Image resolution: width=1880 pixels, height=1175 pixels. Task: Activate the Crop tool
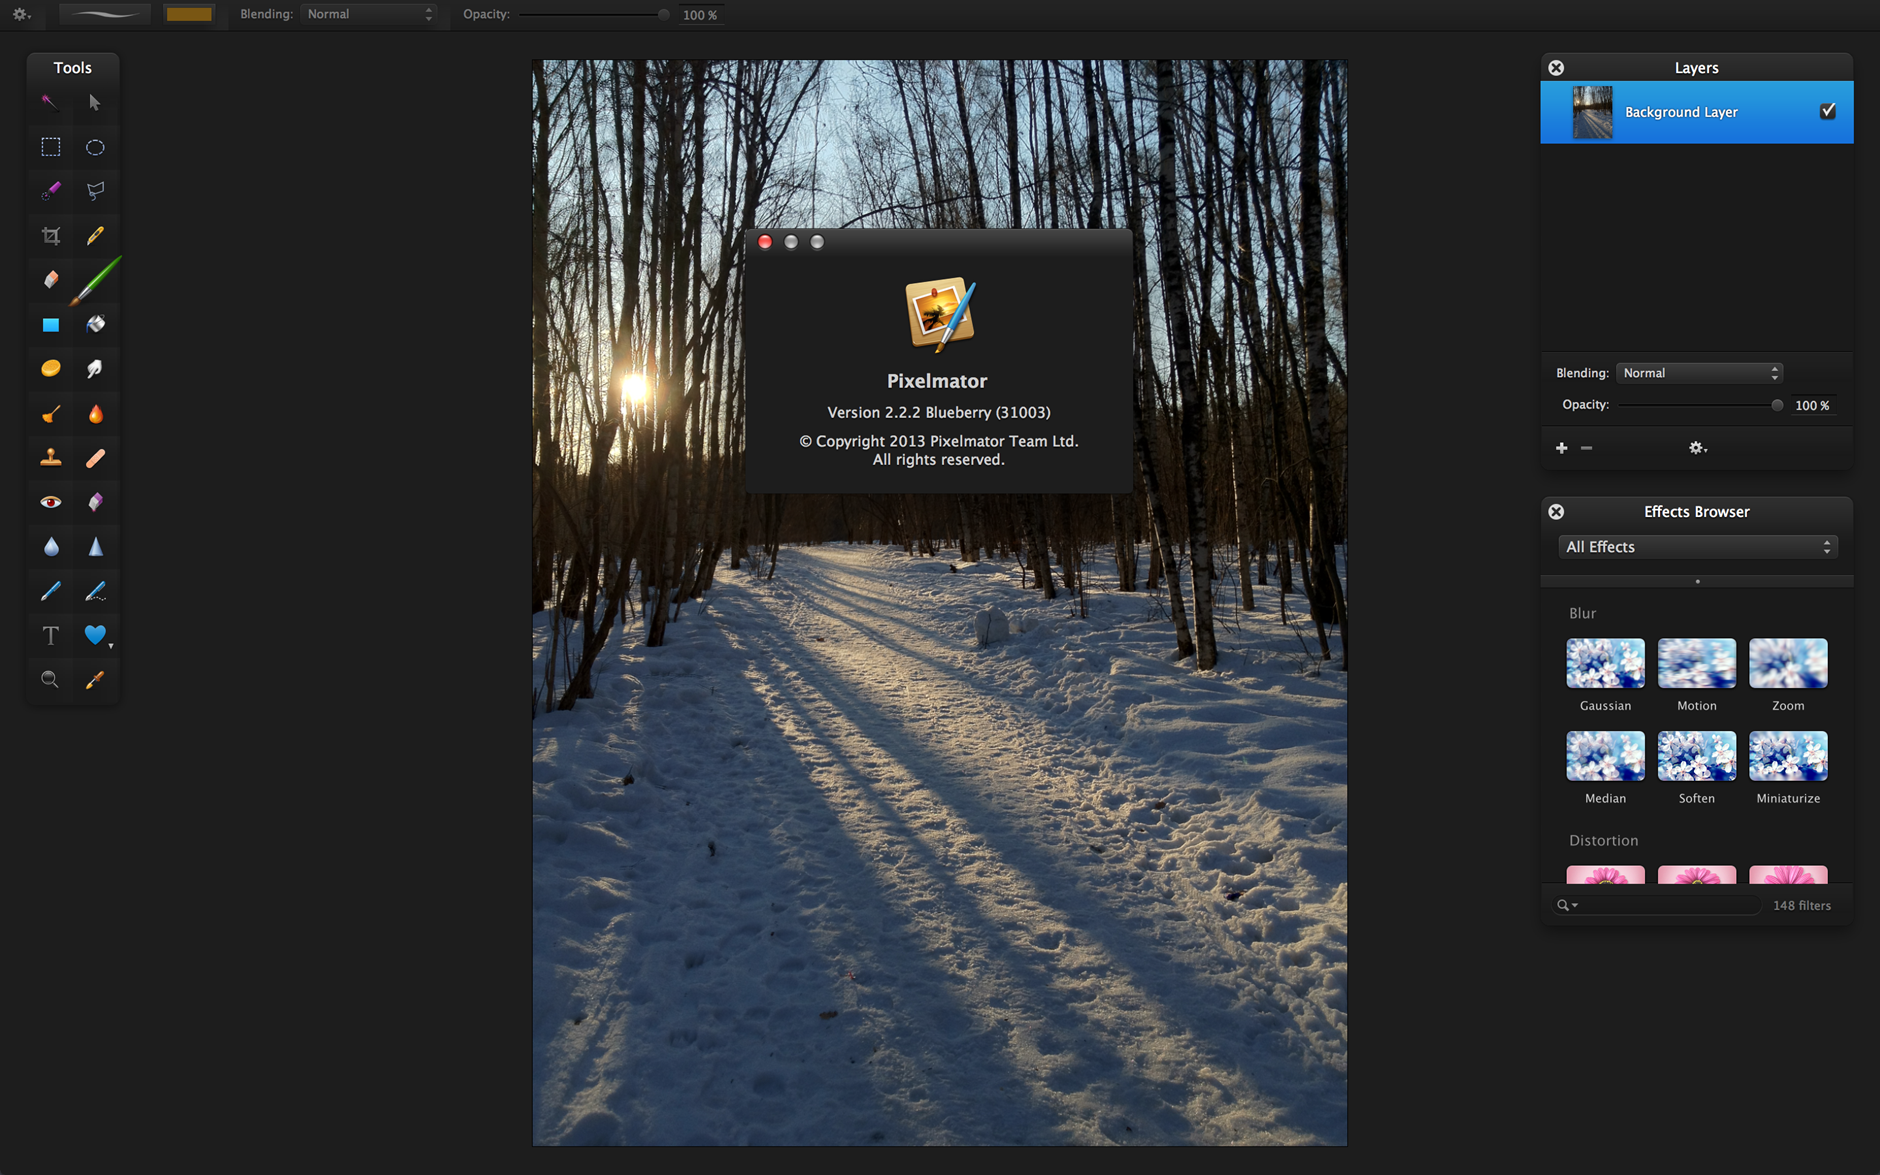(50, 236)
